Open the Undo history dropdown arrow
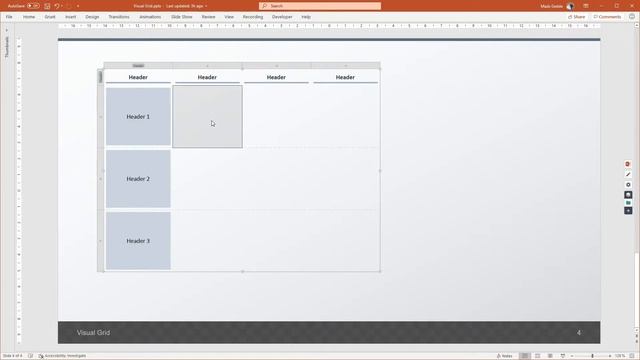The image size is (640, 360). (x=62, y=6)
